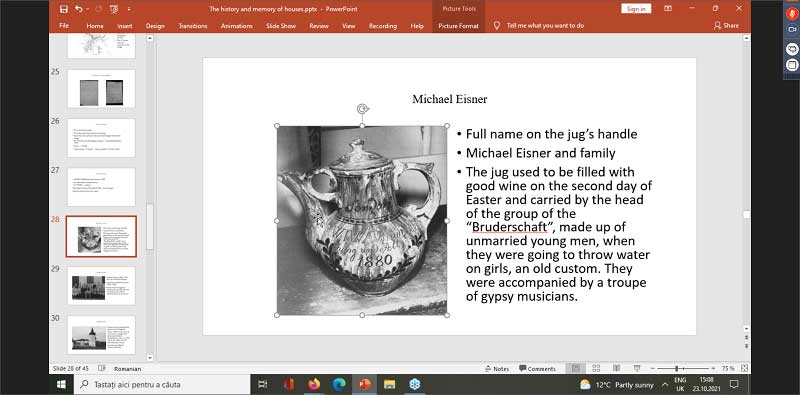
Task: Switch to Normal view
Action: click(576, 368)
